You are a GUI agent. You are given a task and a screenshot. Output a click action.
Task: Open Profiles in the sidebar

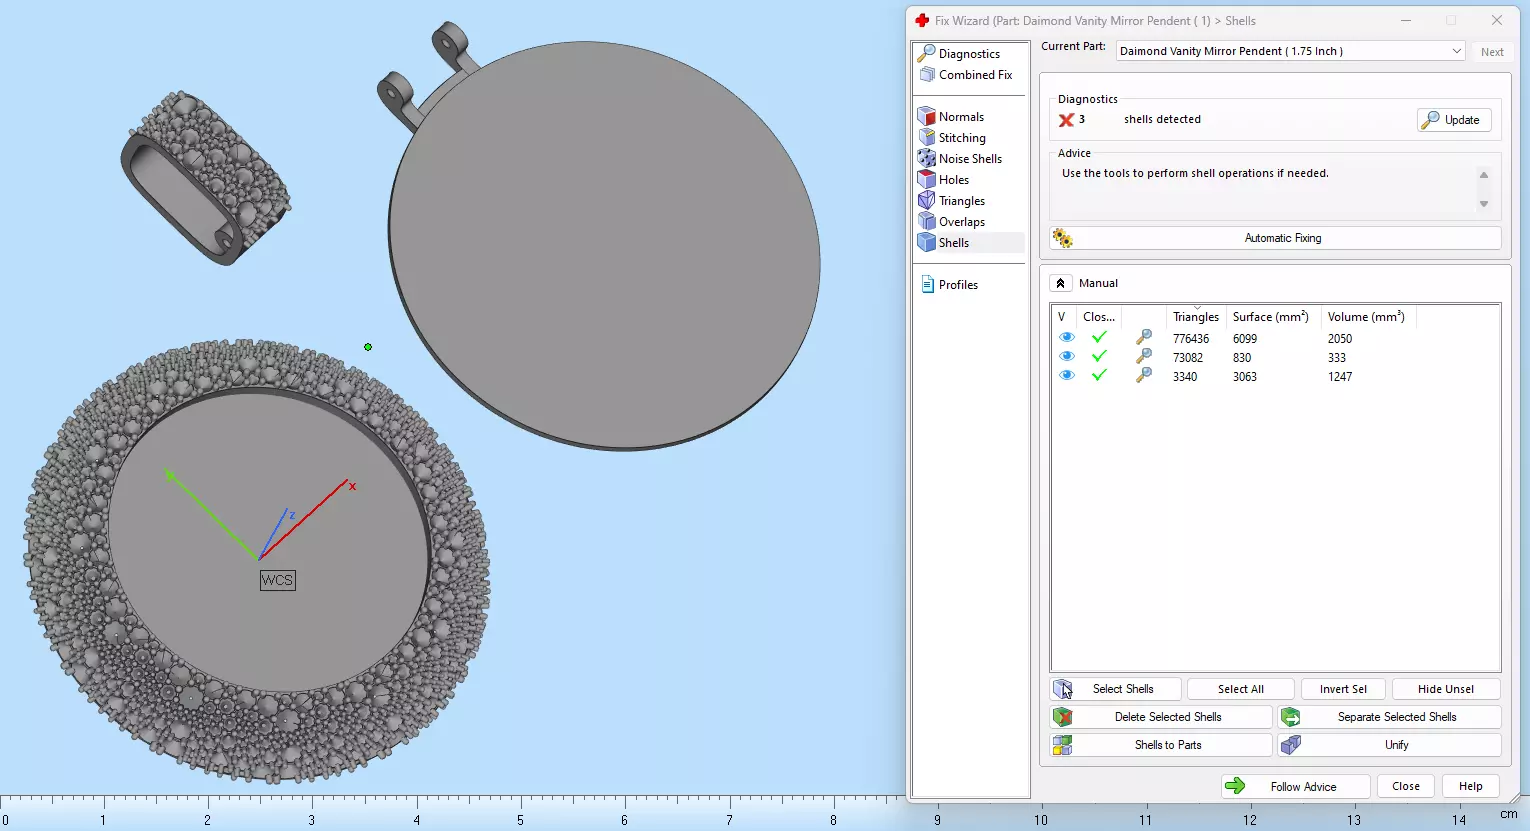tap(958, 285)
